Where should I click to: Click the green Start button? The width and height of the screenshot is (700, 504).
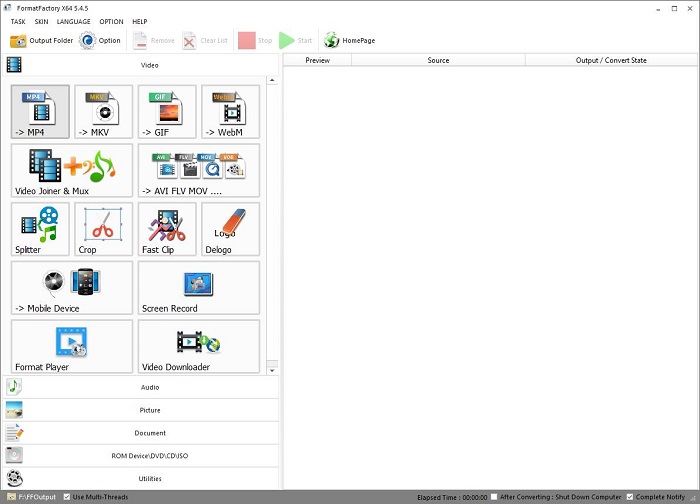296,41
